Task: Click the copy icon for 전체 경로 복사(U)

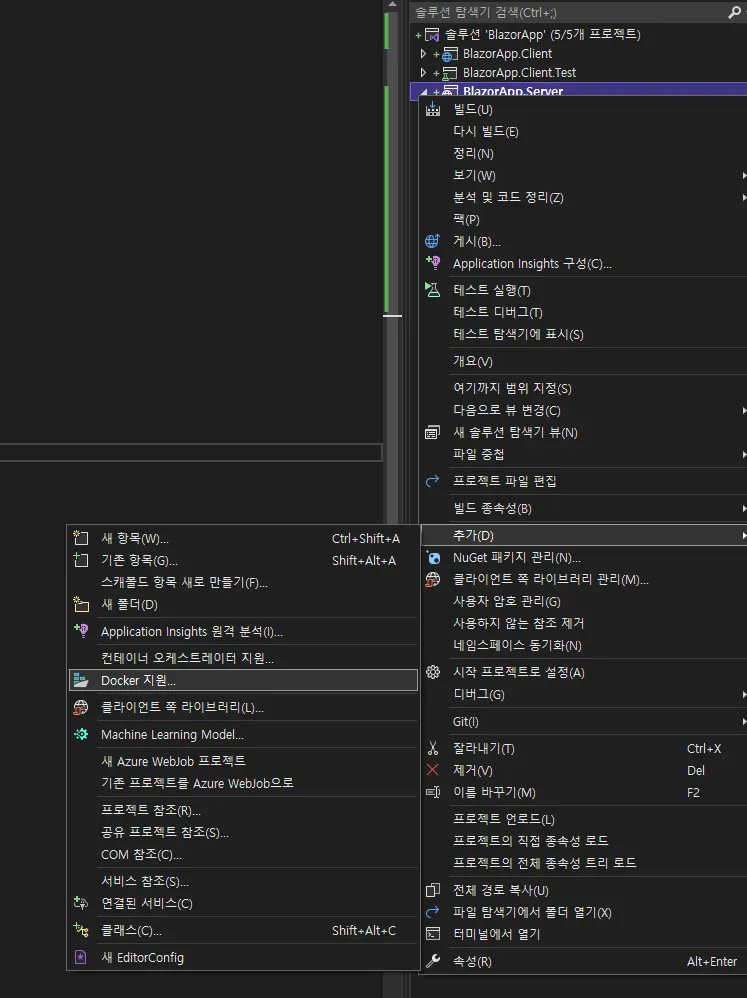Action: point(433,890)
